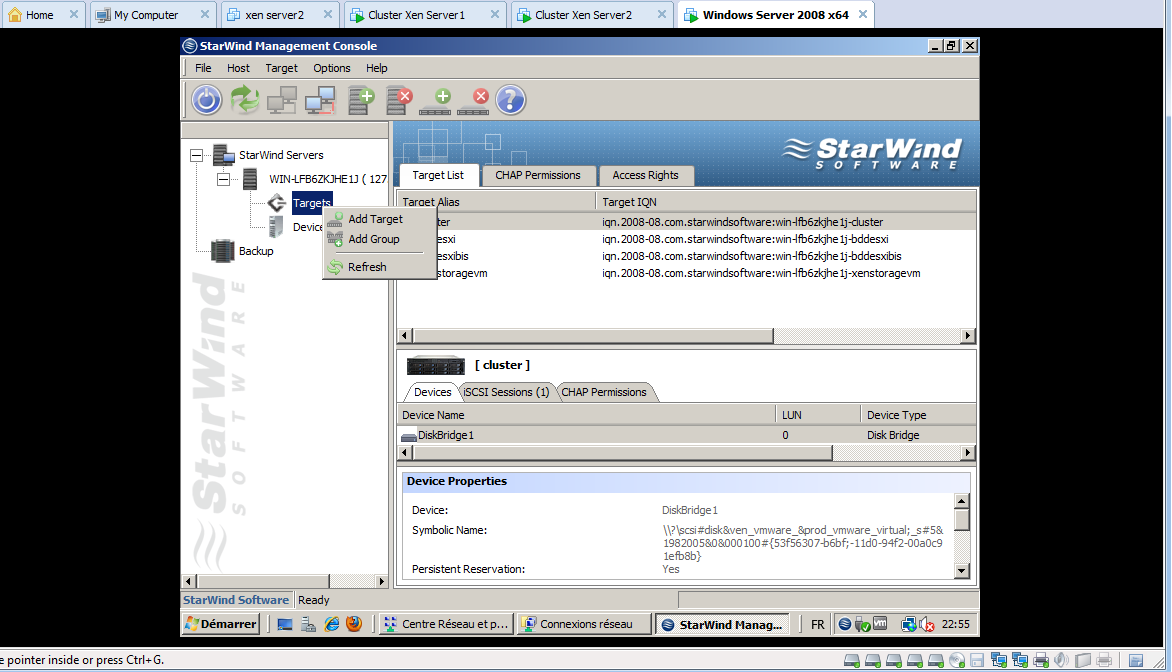Click the green refresh arrows toolbar icon
This screenshot has width=1172, height=672.
[245, 99]
